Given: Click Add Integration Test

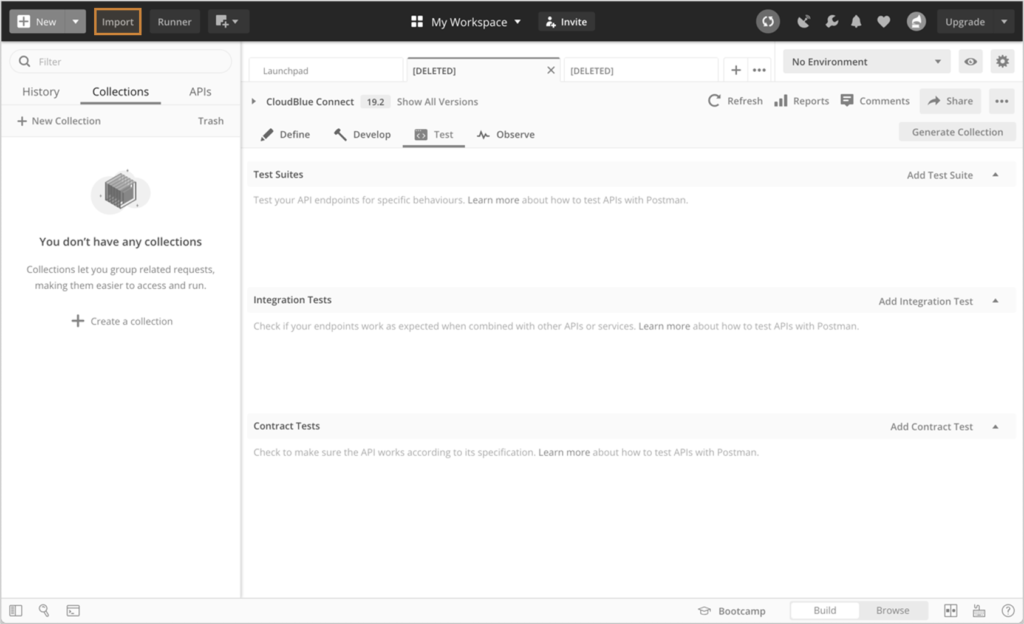Looking at the screenshot, I should 925,301.
